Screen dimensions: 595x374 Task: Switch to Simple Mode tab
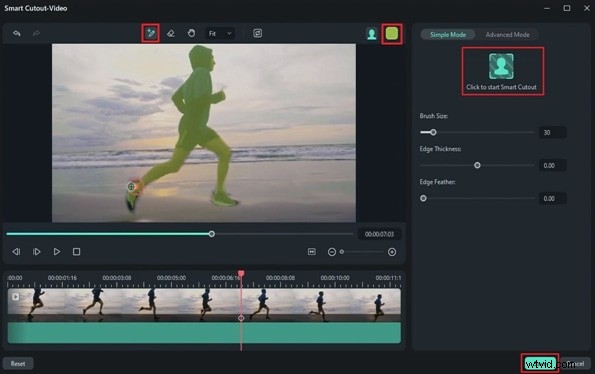(x=448, y=35)
